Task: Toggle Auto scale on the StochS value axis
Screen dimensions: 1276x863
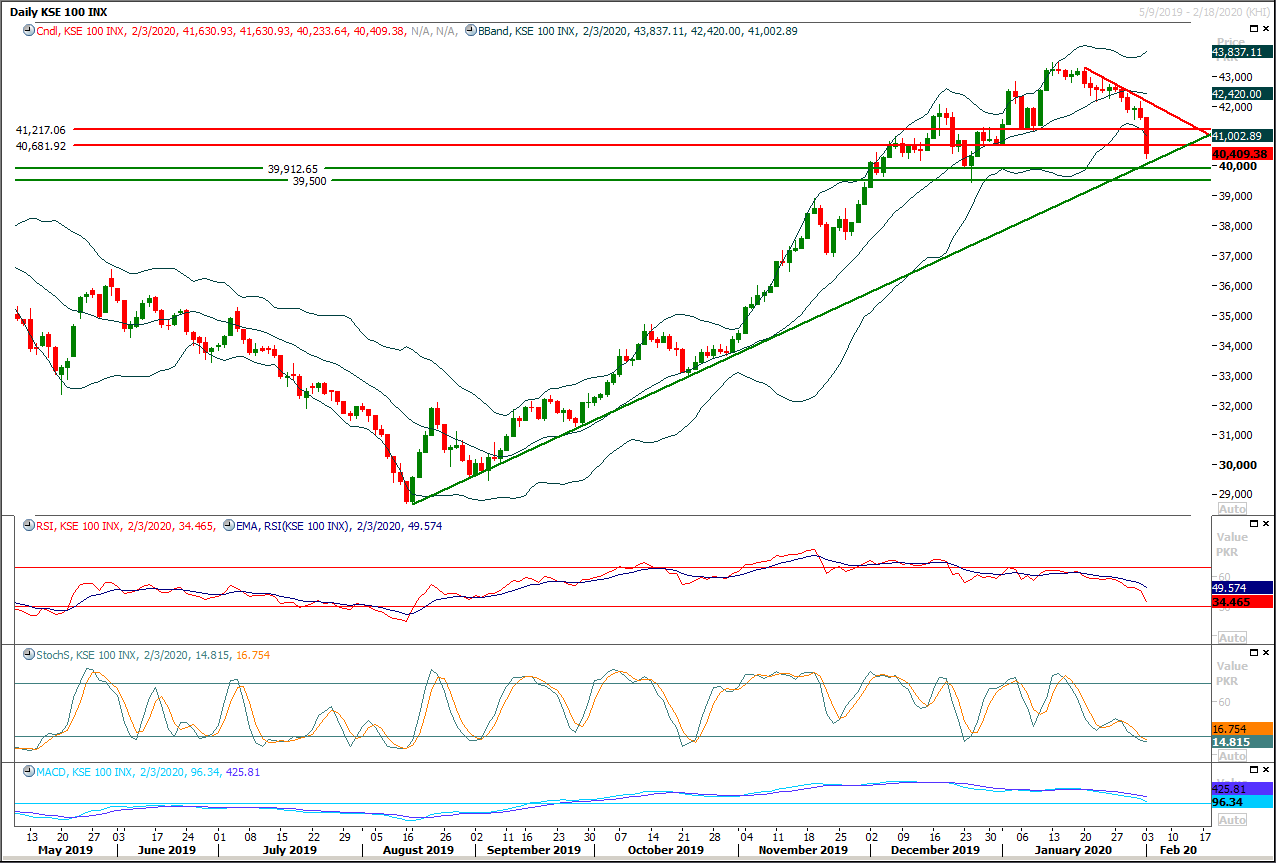Action: (x=1230, y=756)
